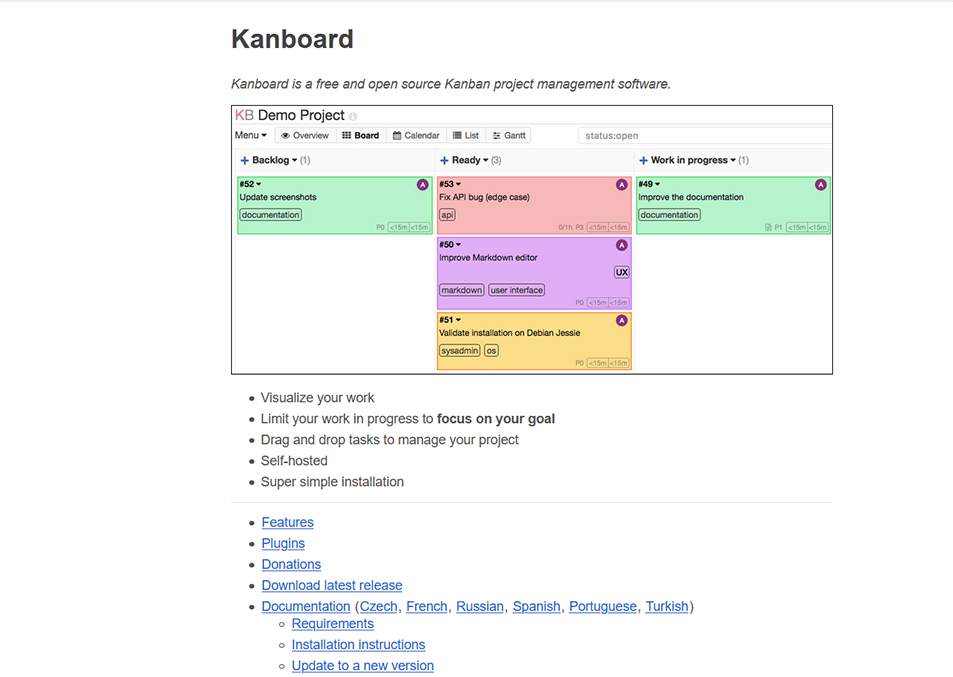Switch to the List view
The height and width of the screenshot is (677, 953).
point(466,136)
